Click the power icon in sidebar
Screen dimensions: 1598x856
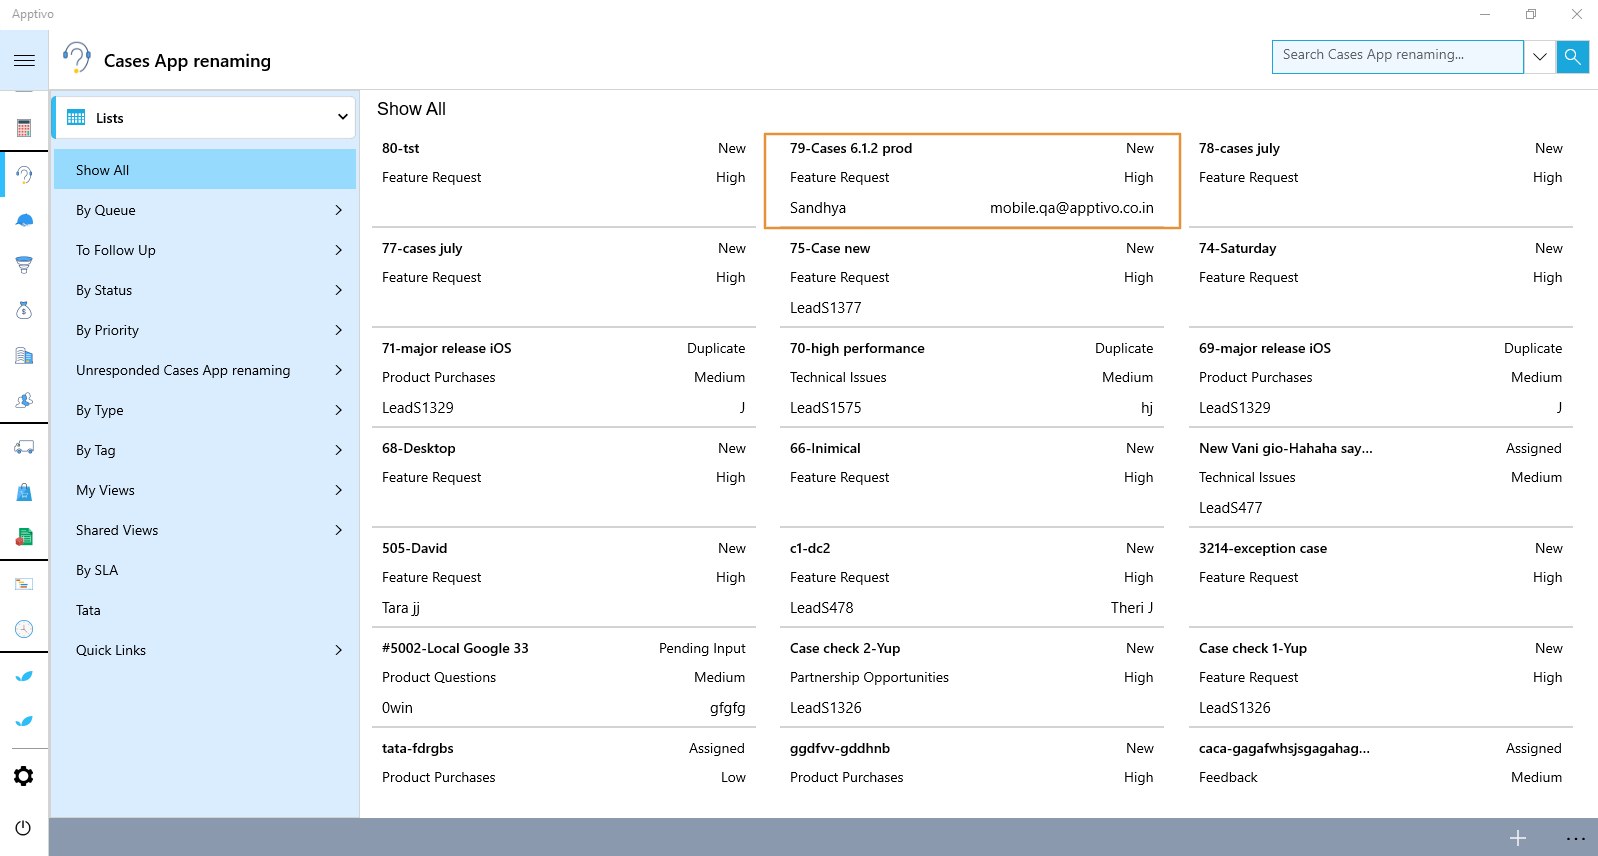coord(24,828)
